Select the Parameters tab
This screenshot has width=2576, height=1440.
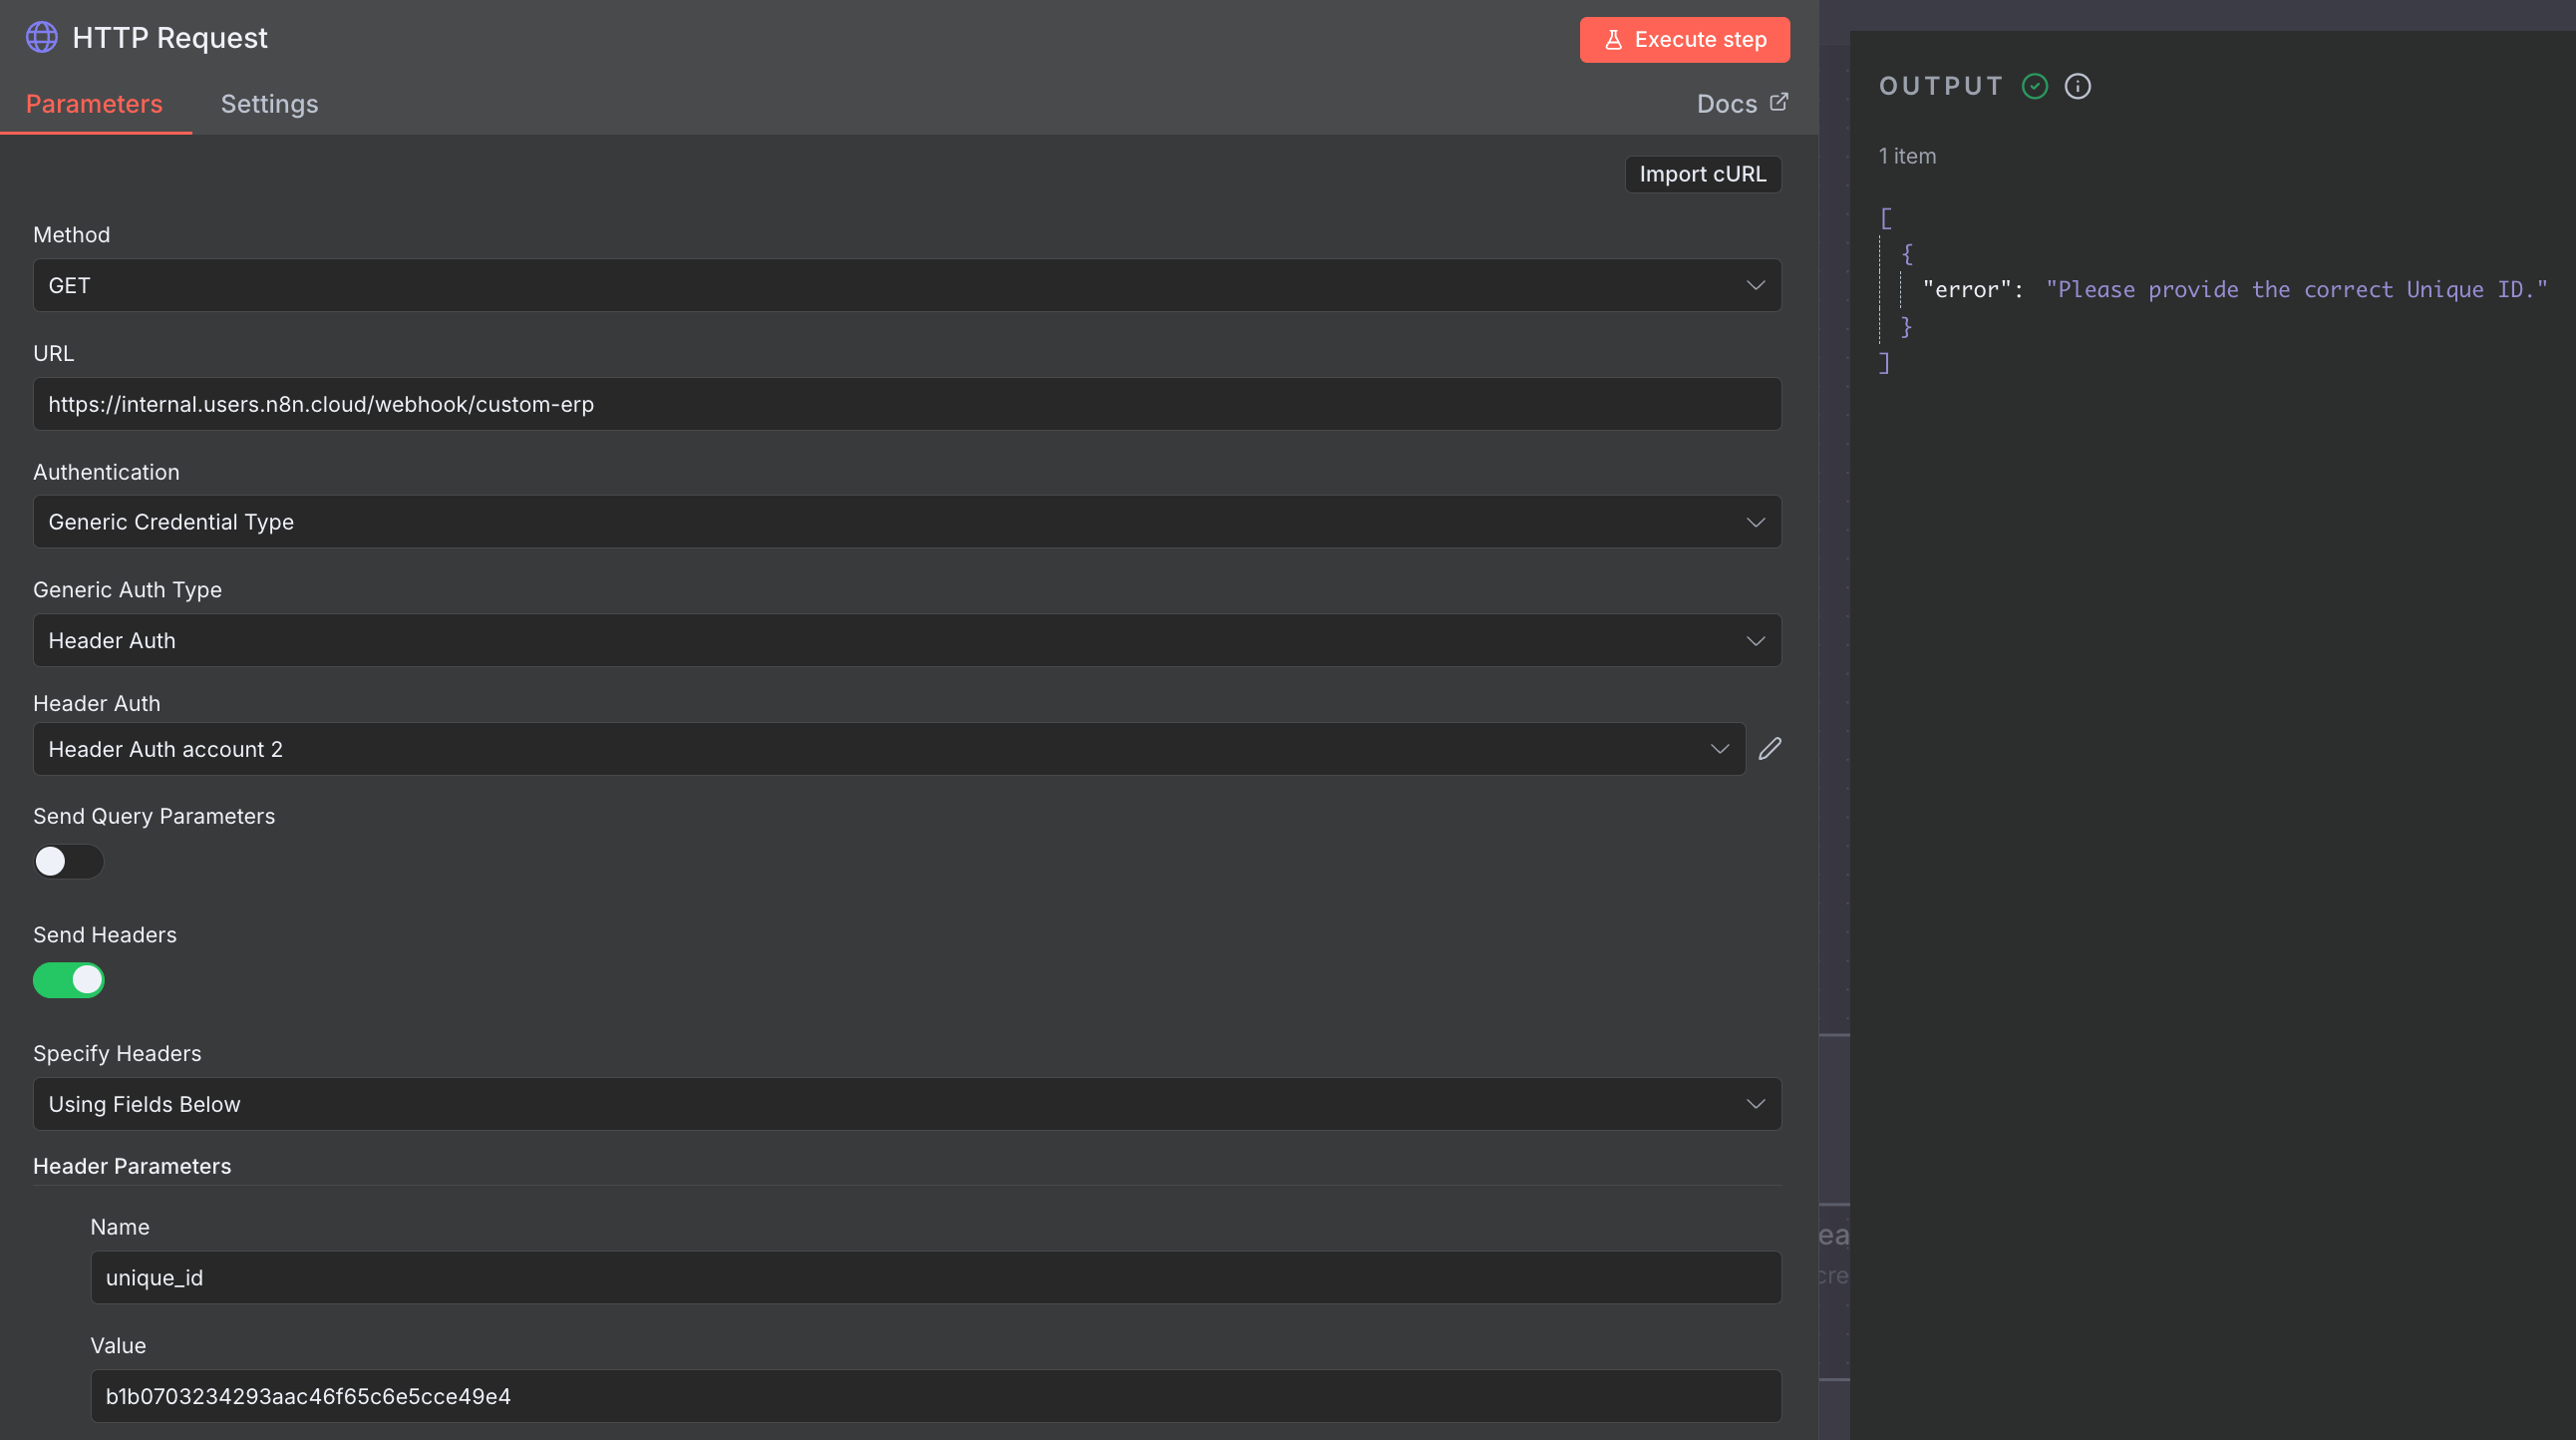94,104
